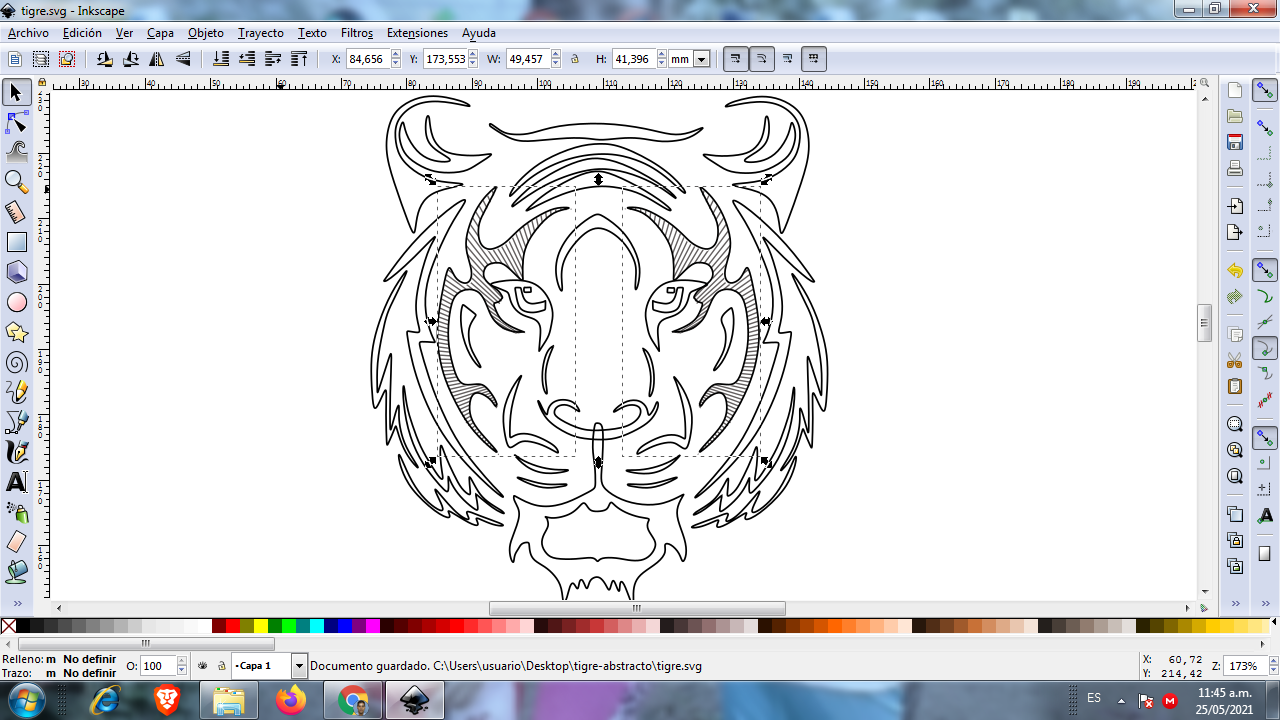Viewport: 1280px width, 720px height.
Task: Click the no-color X swatch
Action: (8, 626)
